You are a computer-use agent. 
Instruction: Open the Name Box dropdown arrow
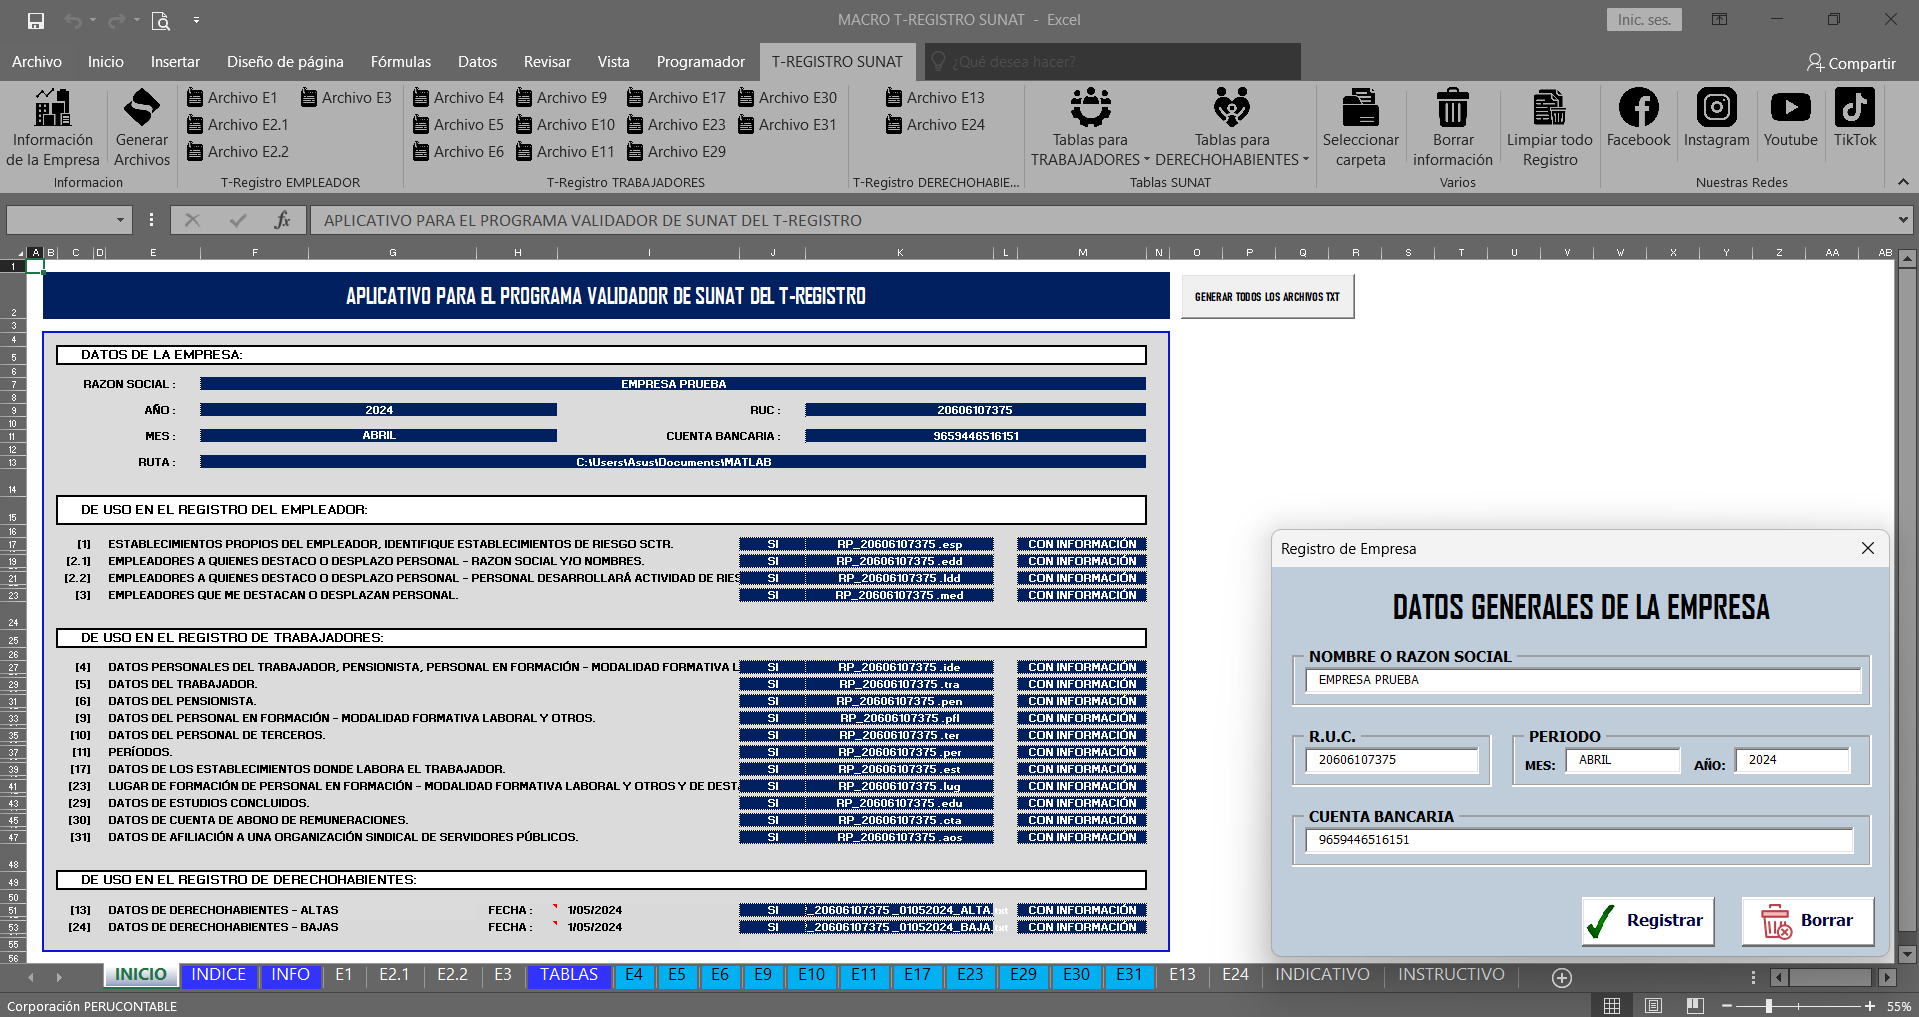120,220
